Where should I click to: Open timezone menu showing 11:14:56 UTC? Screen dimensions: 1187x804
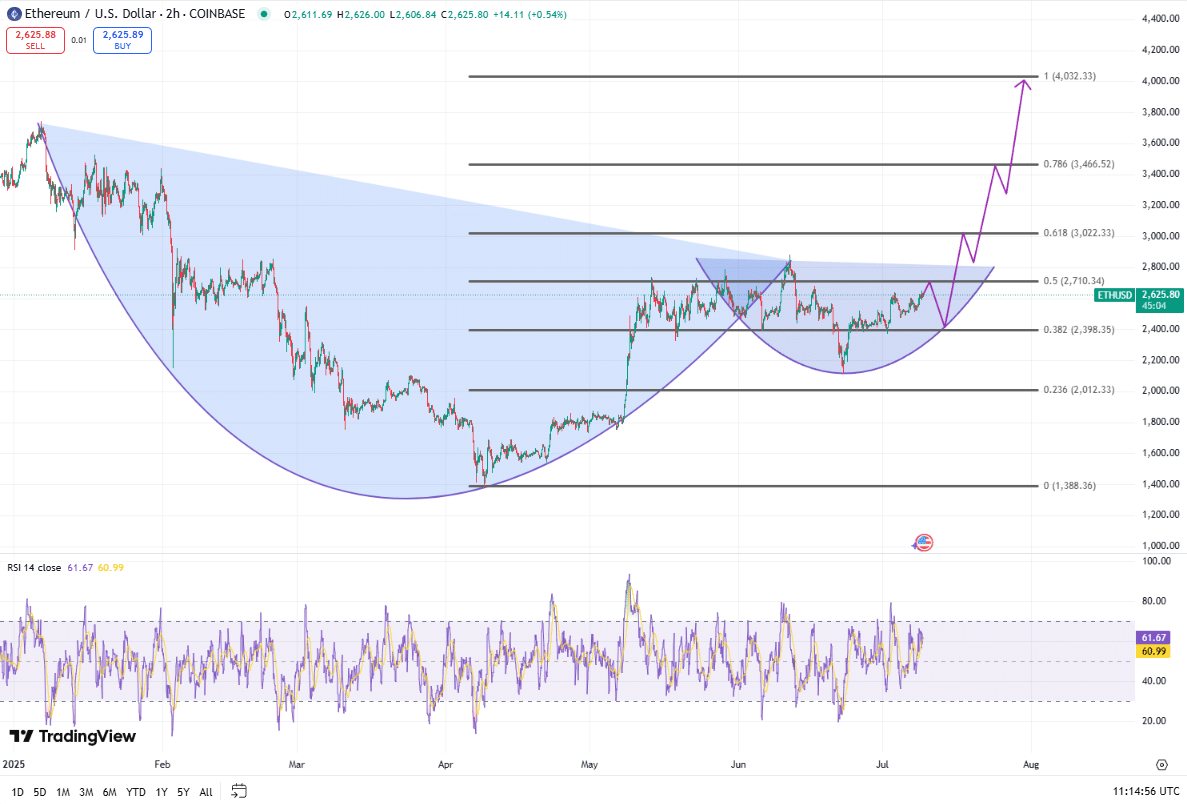click(1146, 791)
